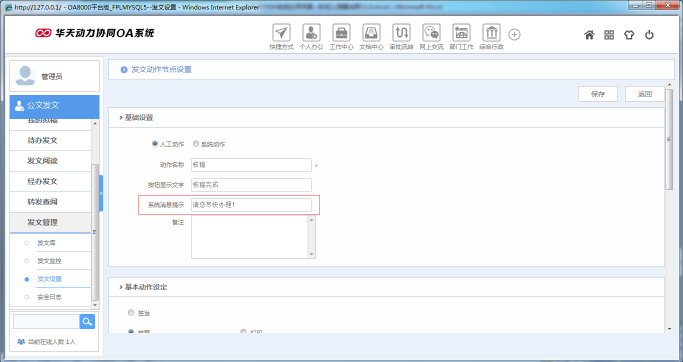Click the 保存 save button
Image resolution: width=683 pixels, height=362 pixels.
pyautogui.click(x=598, y=94)
